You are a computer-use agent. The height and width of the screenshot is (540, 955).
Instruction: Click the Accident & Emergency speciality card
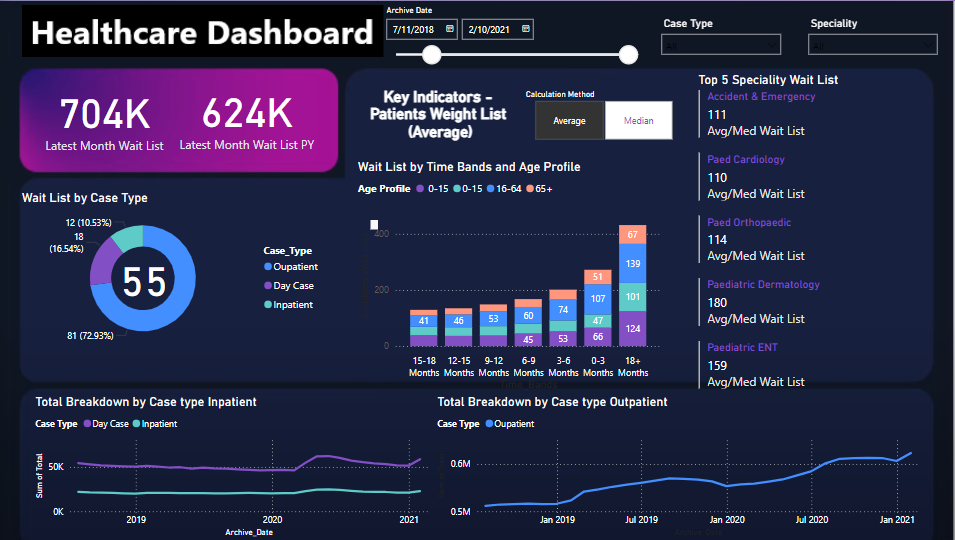coord(761,97)
